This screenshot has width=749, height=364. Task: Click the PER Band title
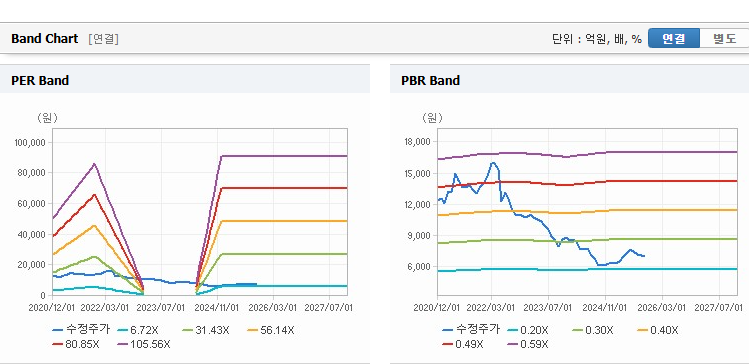click(x=40, y=80)
